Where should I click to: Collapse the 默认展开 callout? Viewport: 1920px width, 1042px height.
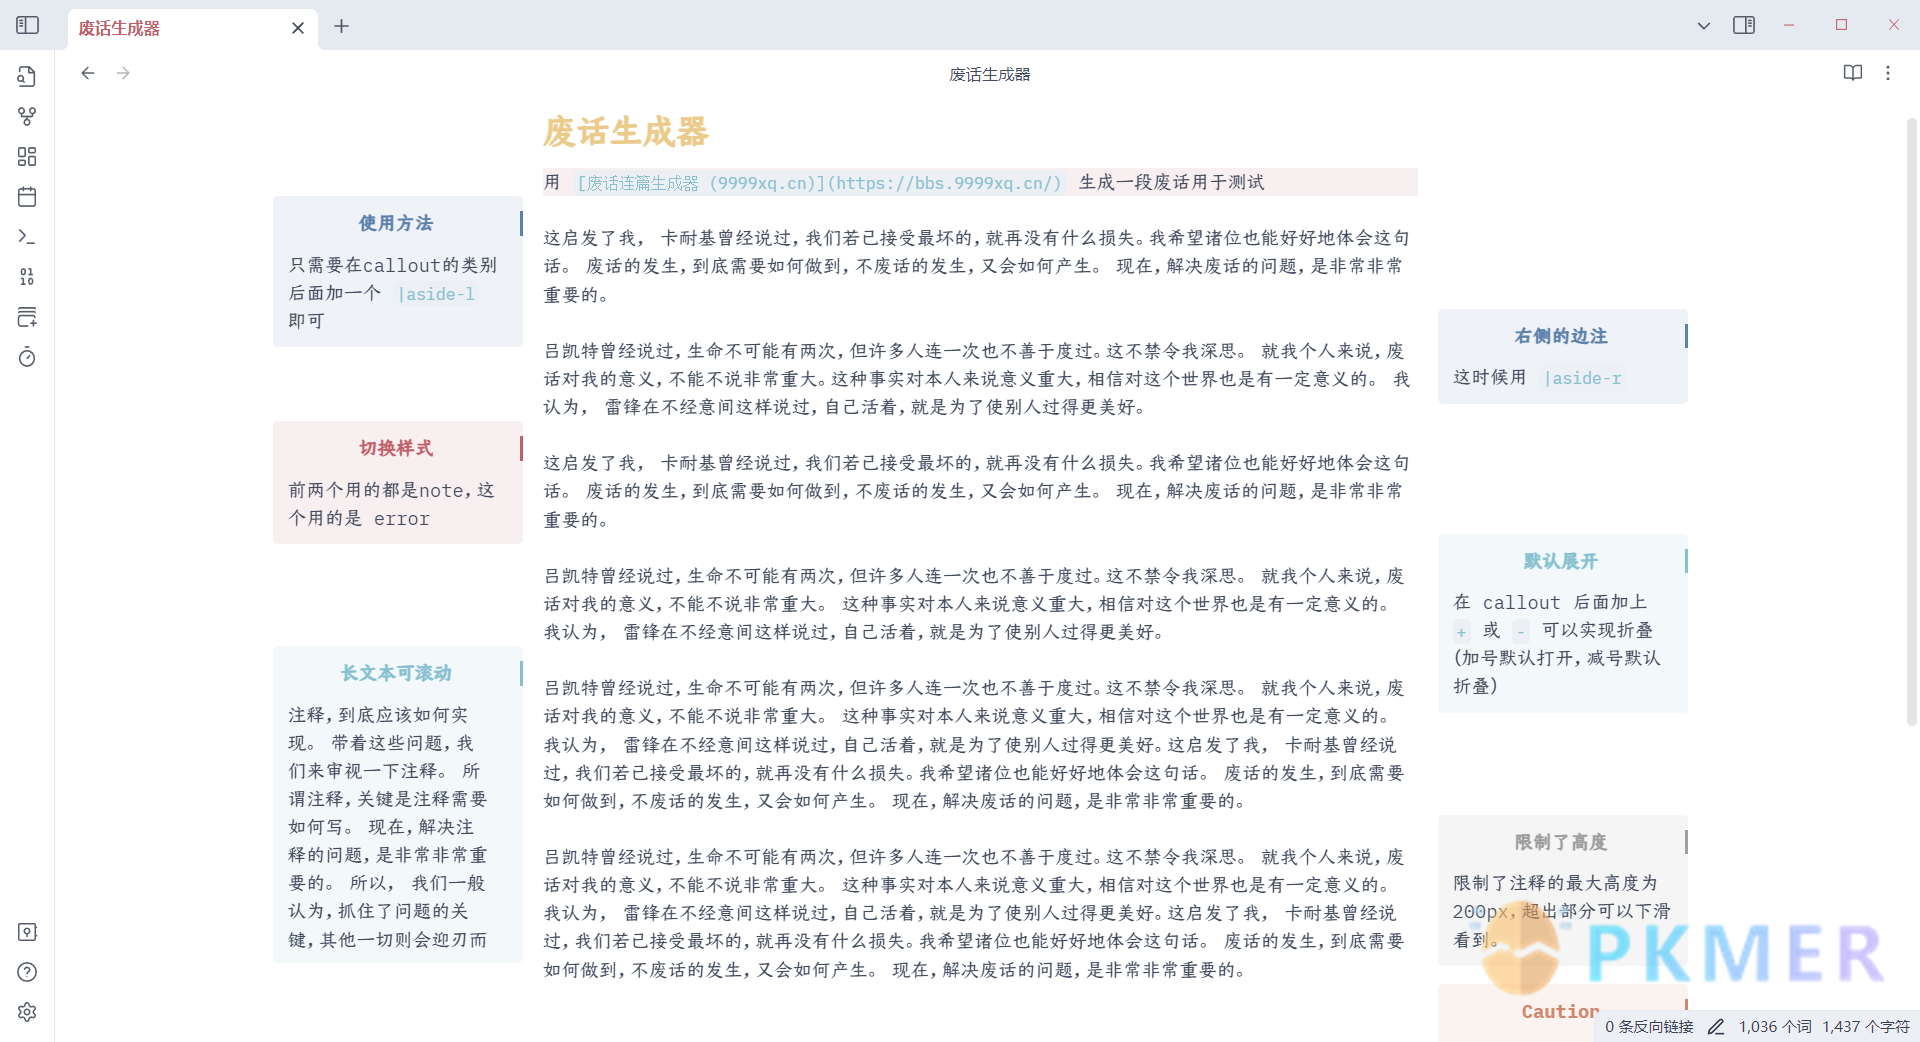[x=1560, y=561]
